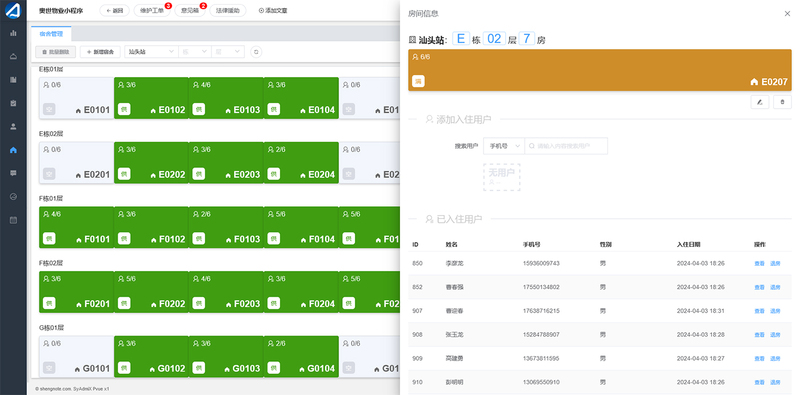Select room card F0101
Screen dimensions: 800x395
tap(77, 228)
